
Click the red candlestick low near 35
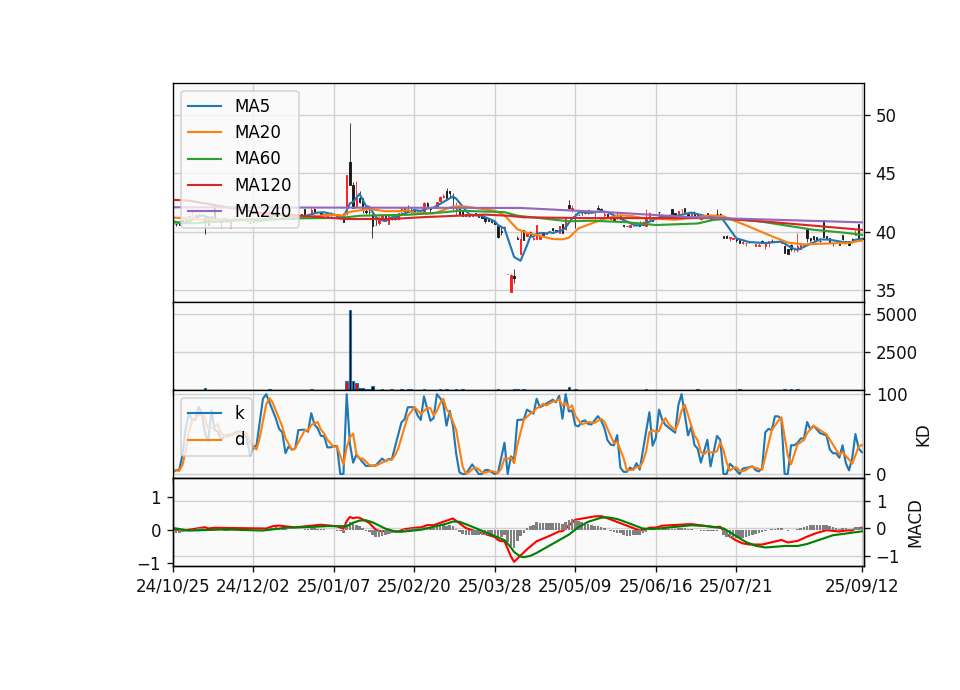click(x=511, y=283)
